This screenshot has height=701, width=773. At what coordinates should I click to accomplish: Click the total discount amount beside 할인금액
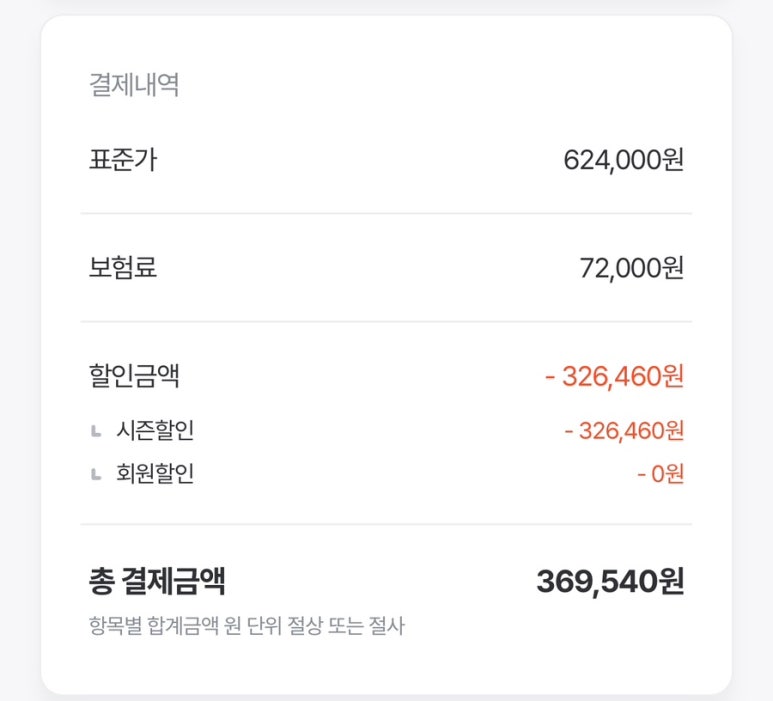point(614,376)
